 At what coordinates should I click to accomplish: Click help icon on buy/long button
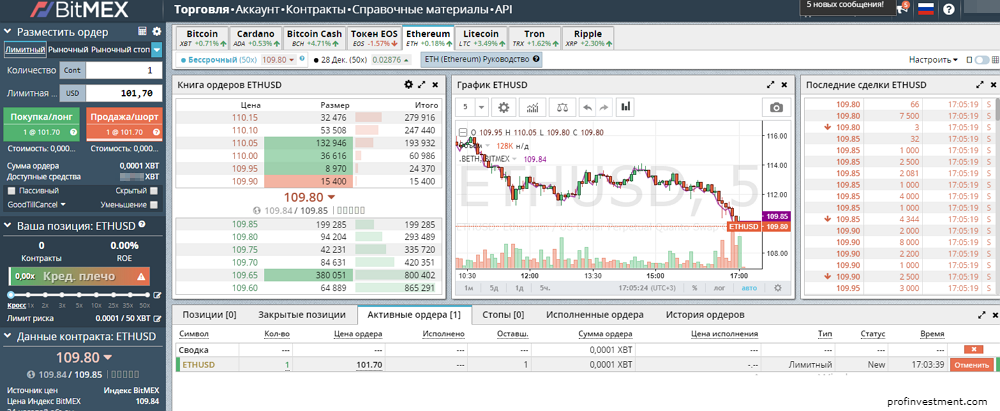tap(73, 132)
